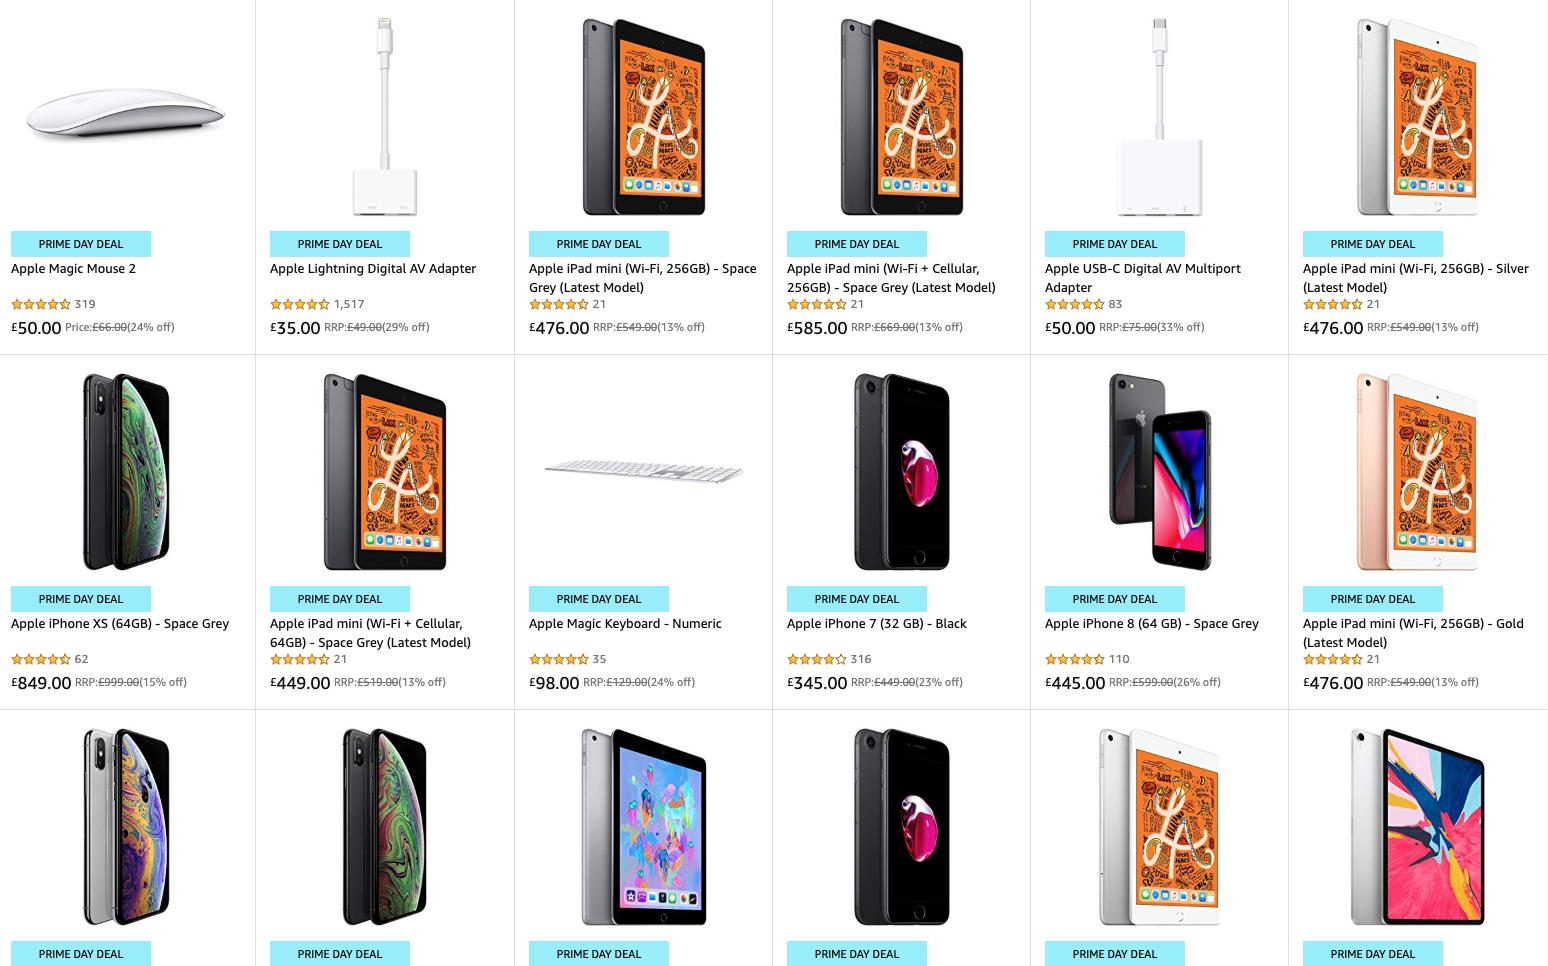Click the Apple USB-C Digital AV Multiport Adapter image

pos(1160,116)
